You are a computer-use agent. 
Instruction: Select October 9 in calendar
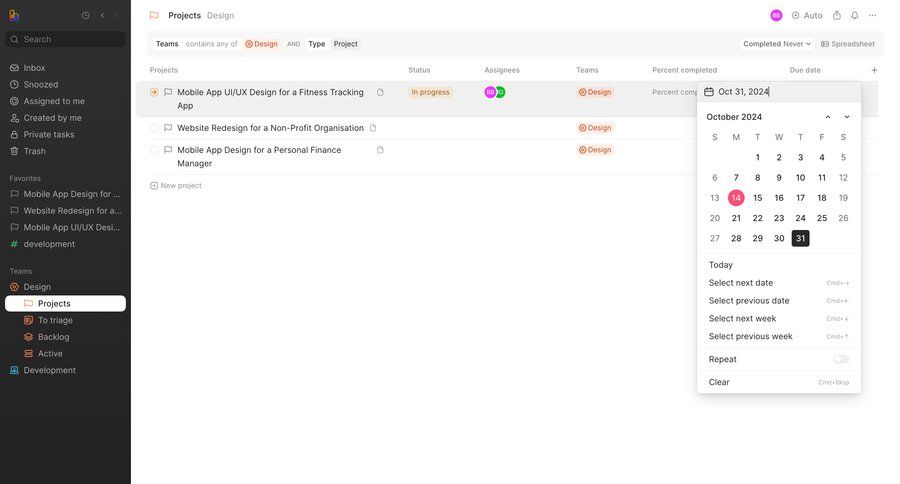point(779,178)
